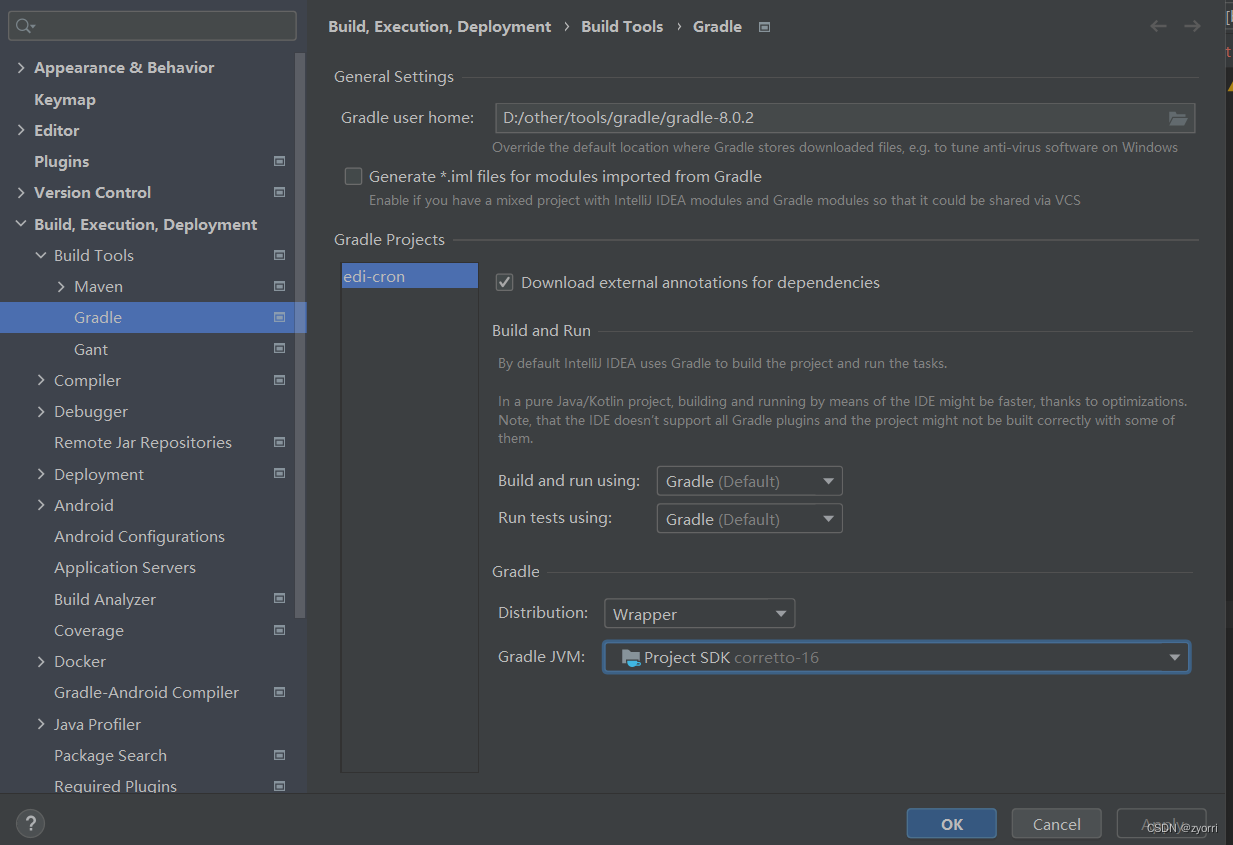Go back with the left arrow icon
Viewport: 1233px width, 845px height.
1158,26
